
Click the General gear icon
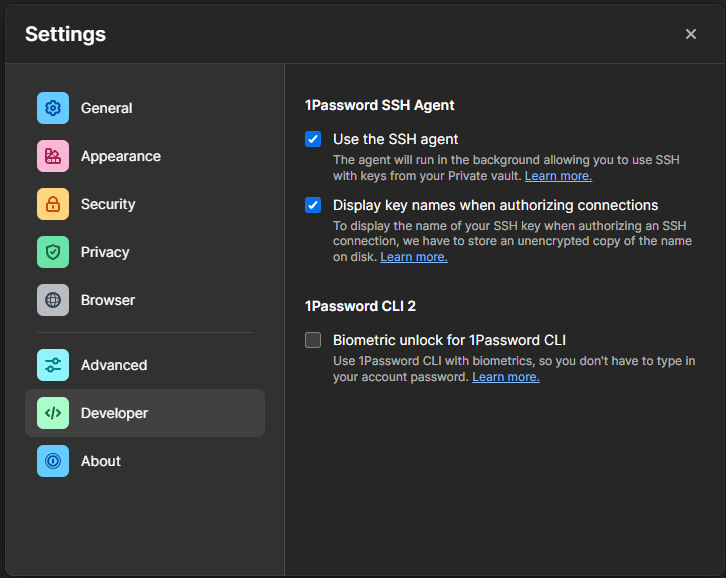pos(53,108)
